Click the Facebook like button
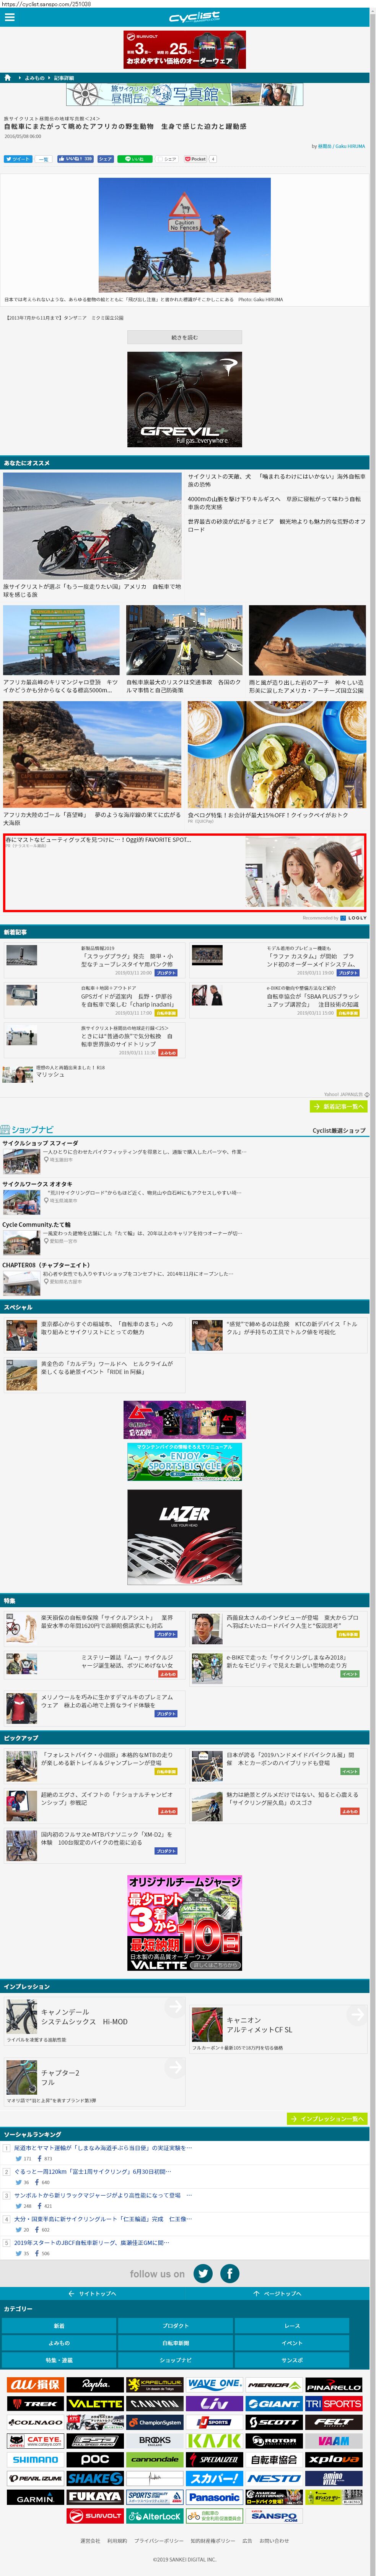Image resolution: width=376 pixels, height=2576 pixels. pos(75,159)
